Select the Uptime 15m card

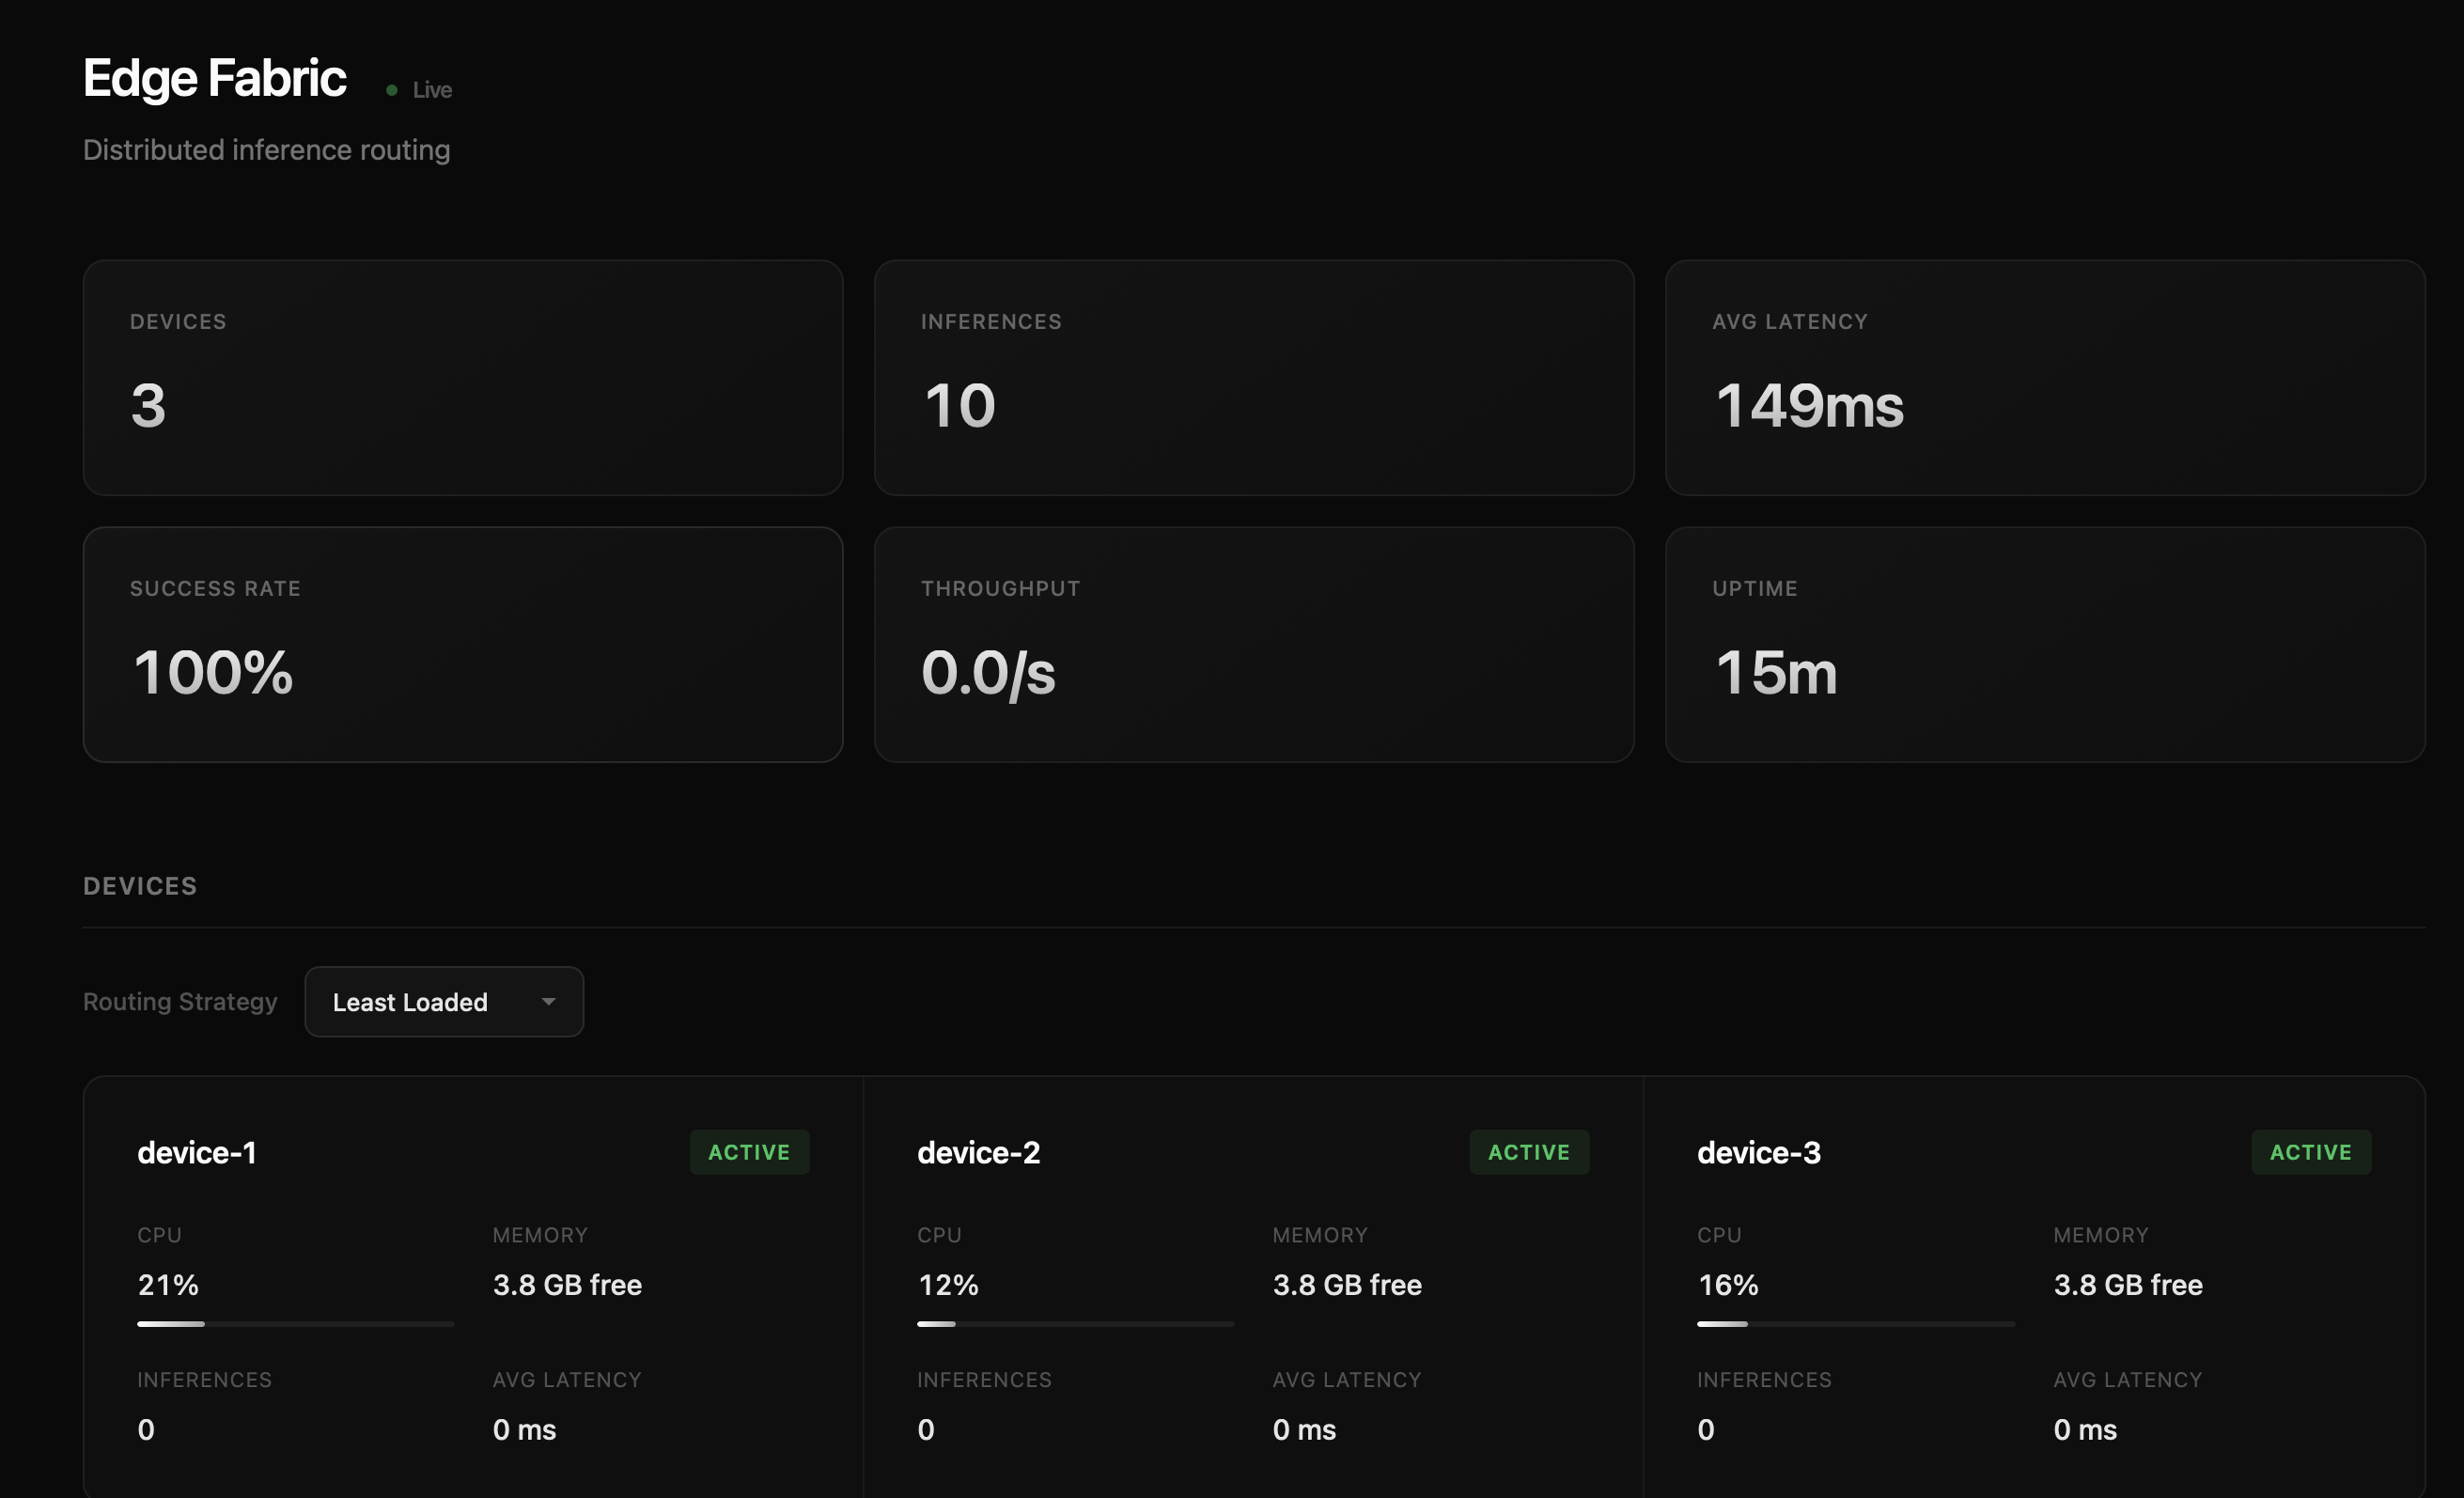click(x=2044, y=645)
